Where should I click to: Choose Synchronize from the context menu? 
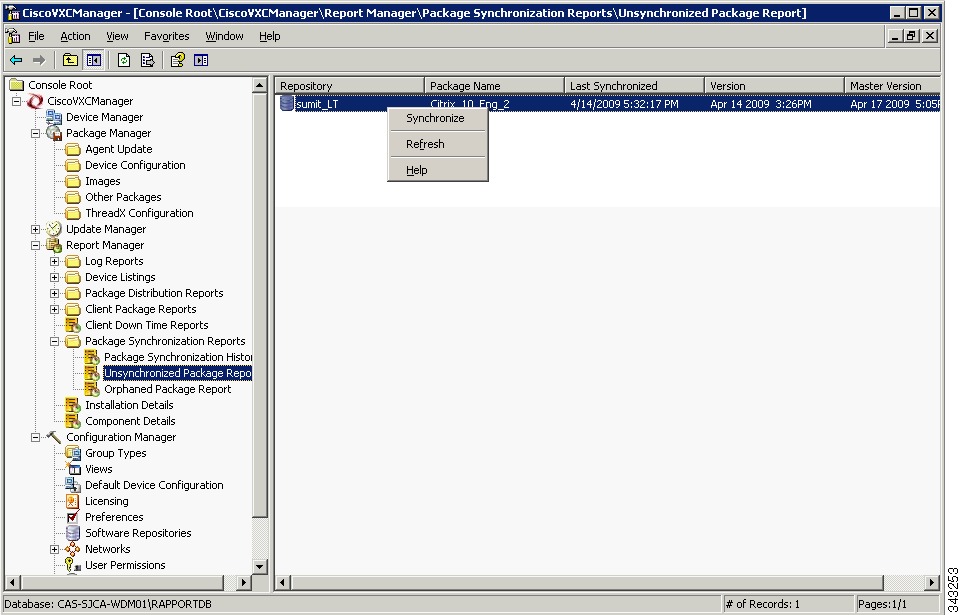(438, 118)
